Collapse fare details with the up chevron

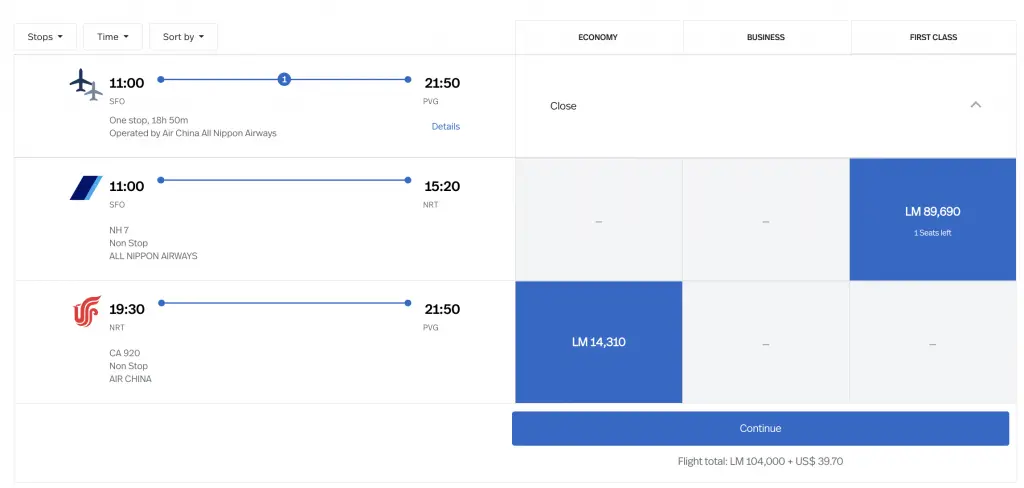pos(976,105)
